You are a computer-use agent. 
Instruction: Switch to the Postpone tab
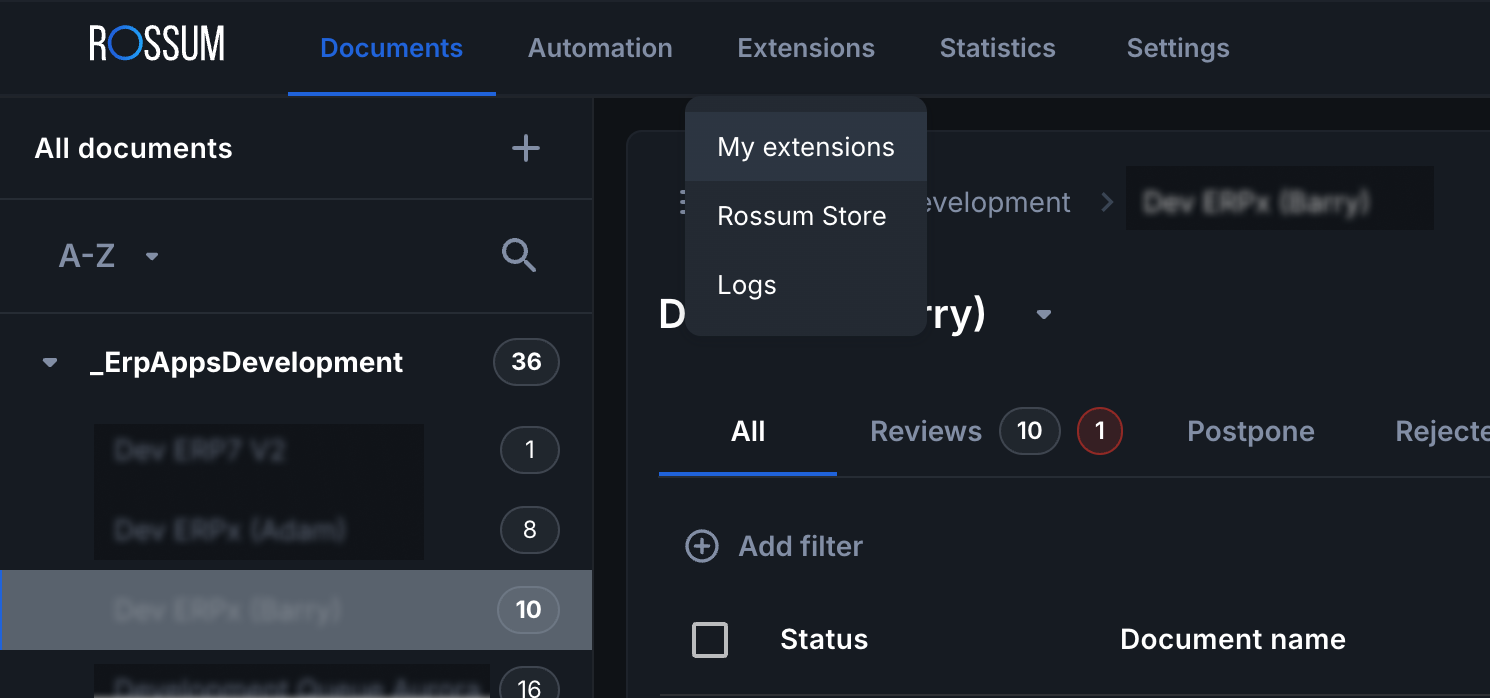pyautogui.click(x=1250, y=431)
